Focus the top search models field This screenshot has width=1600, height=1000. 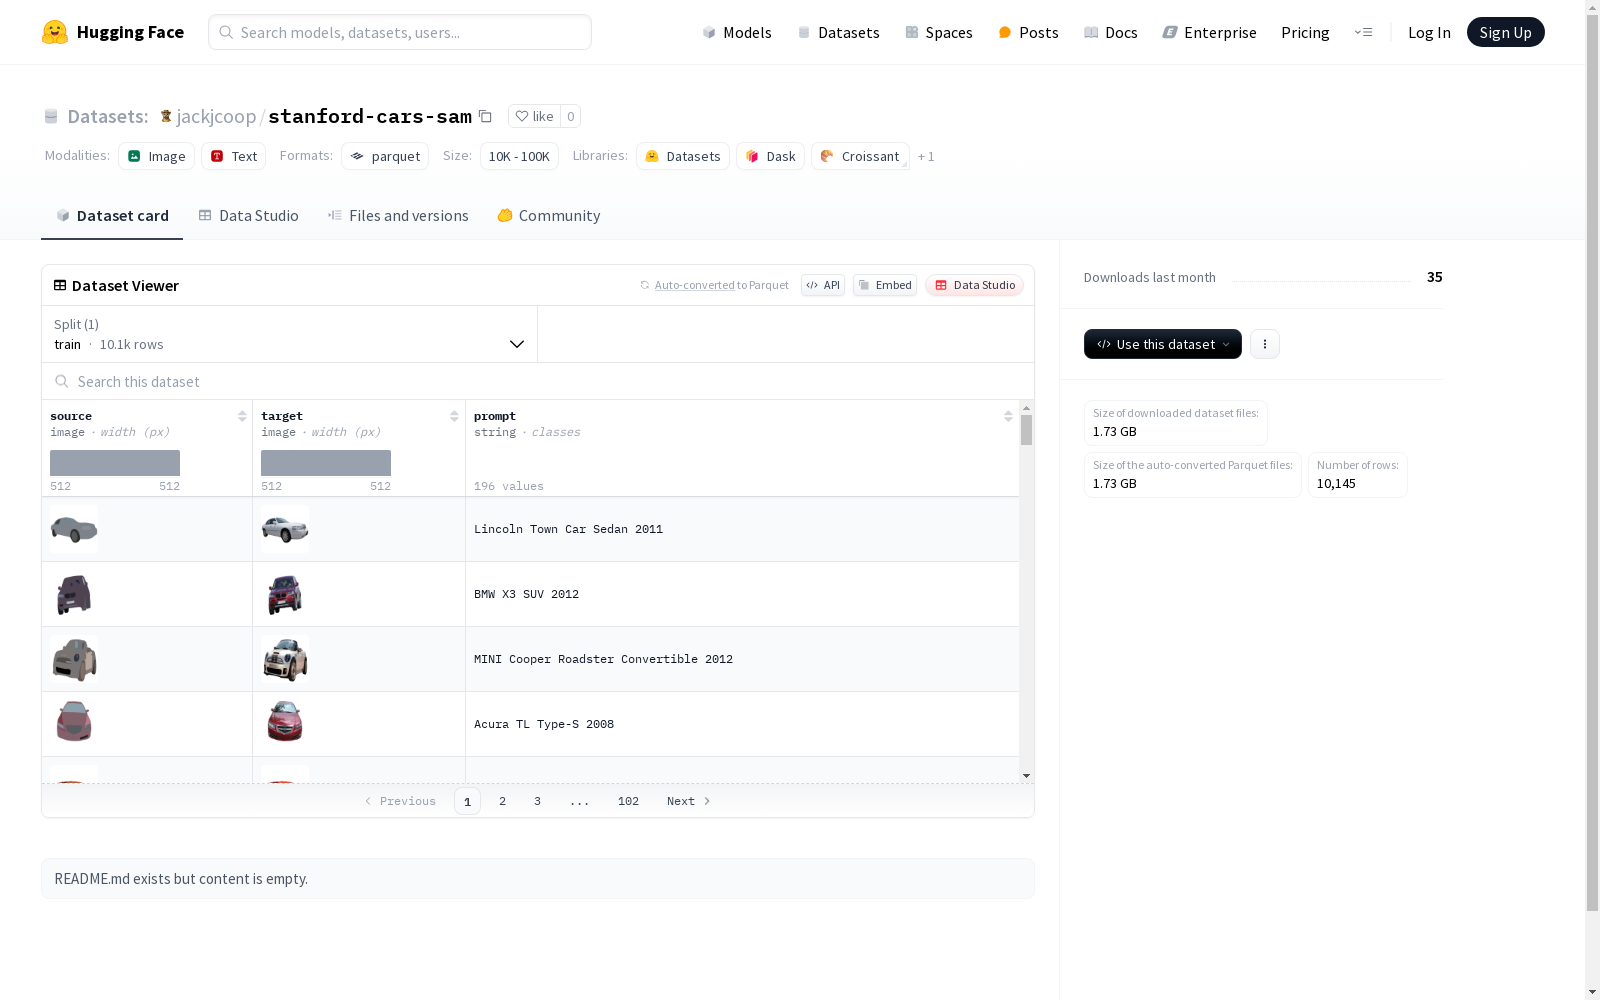tap(400, 32)
